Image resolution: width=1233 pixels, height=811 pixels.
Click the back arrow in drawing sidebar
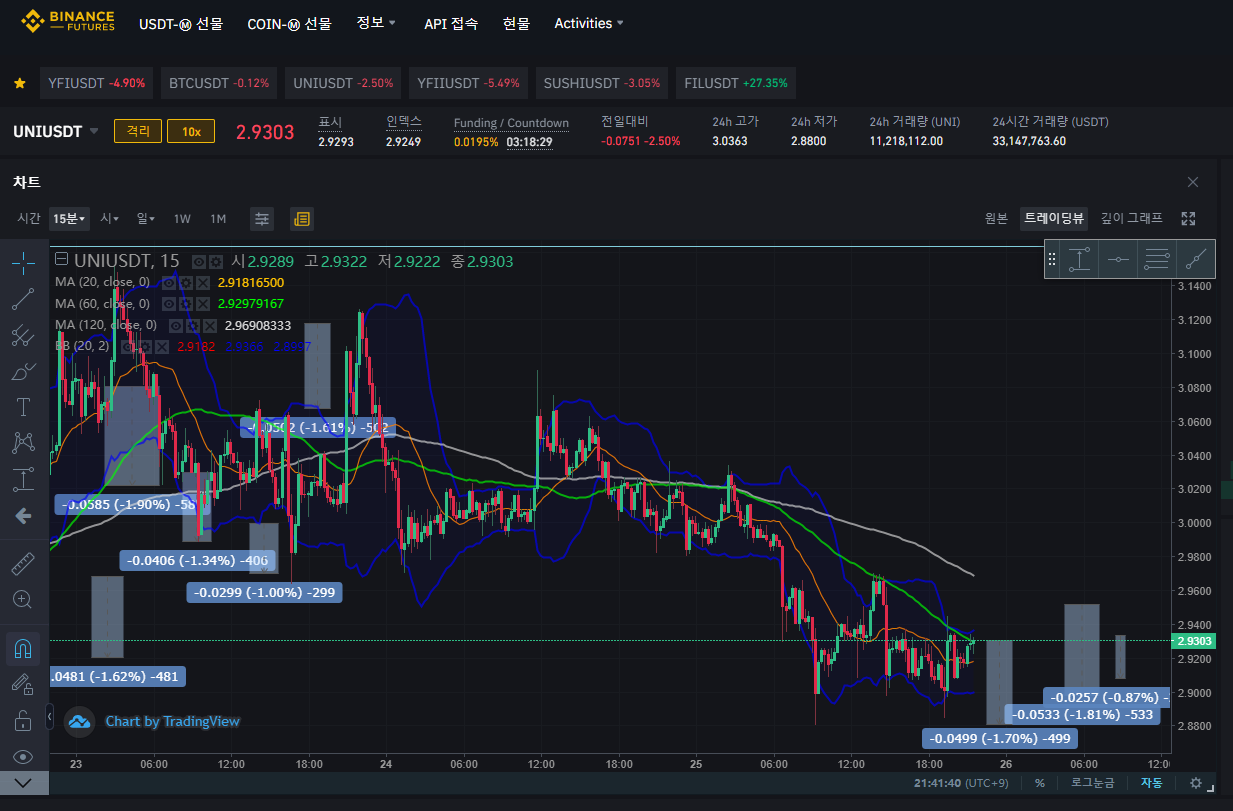click(x=23, y=516)
